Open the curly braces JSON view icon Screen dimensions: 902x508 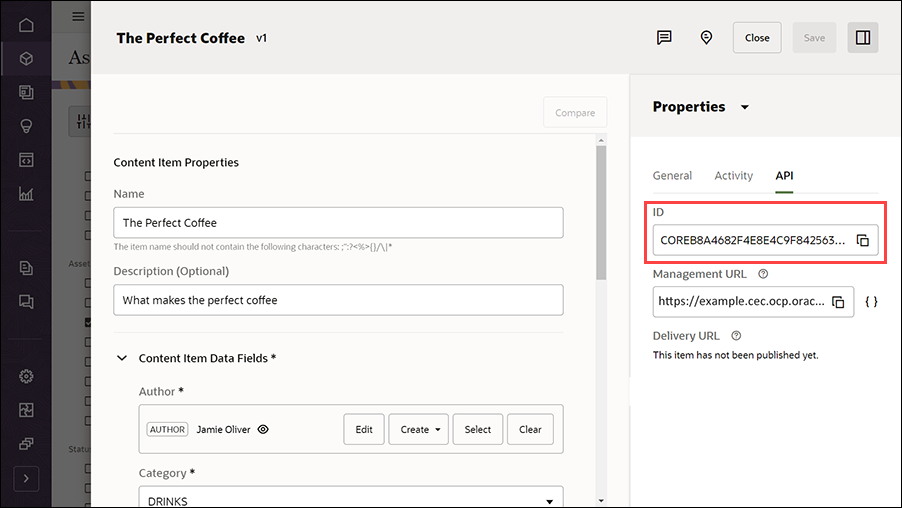pos(872,301)
